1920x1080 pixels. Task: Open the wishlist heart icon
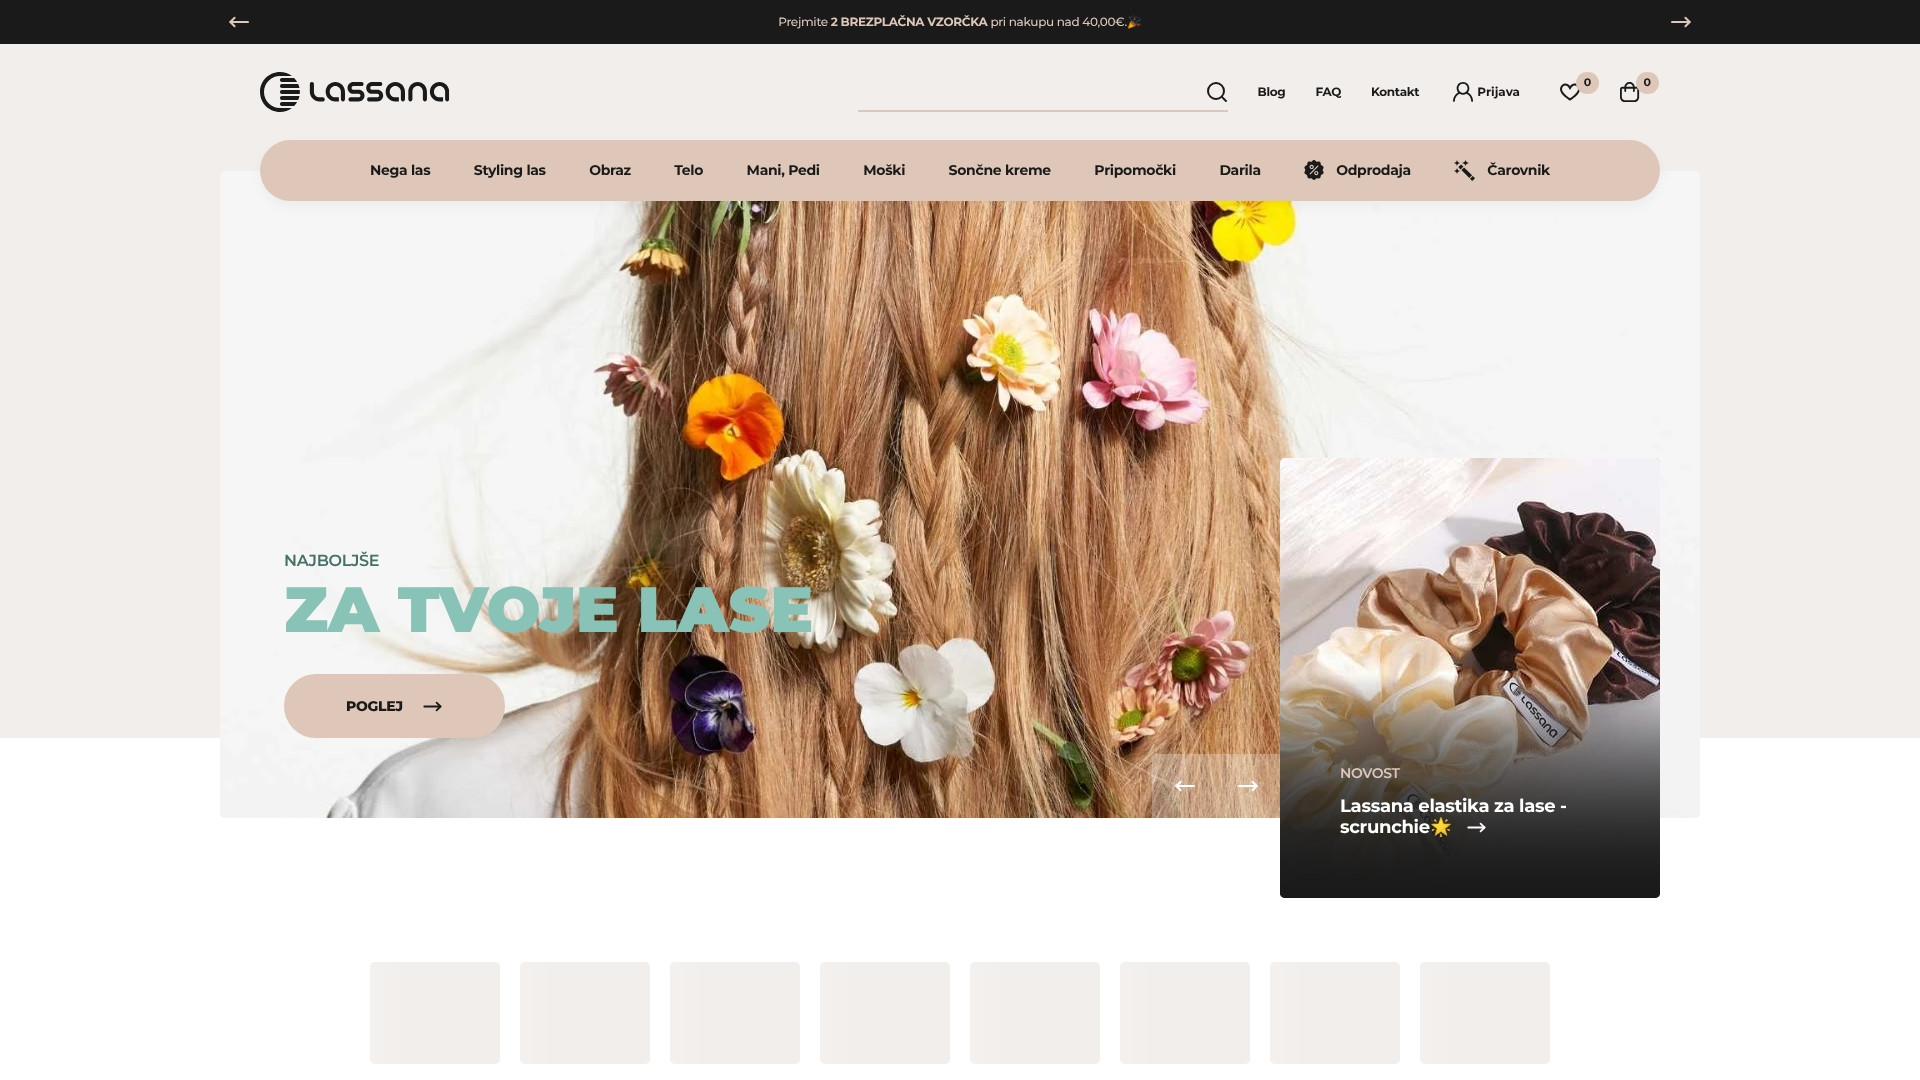1569,92
